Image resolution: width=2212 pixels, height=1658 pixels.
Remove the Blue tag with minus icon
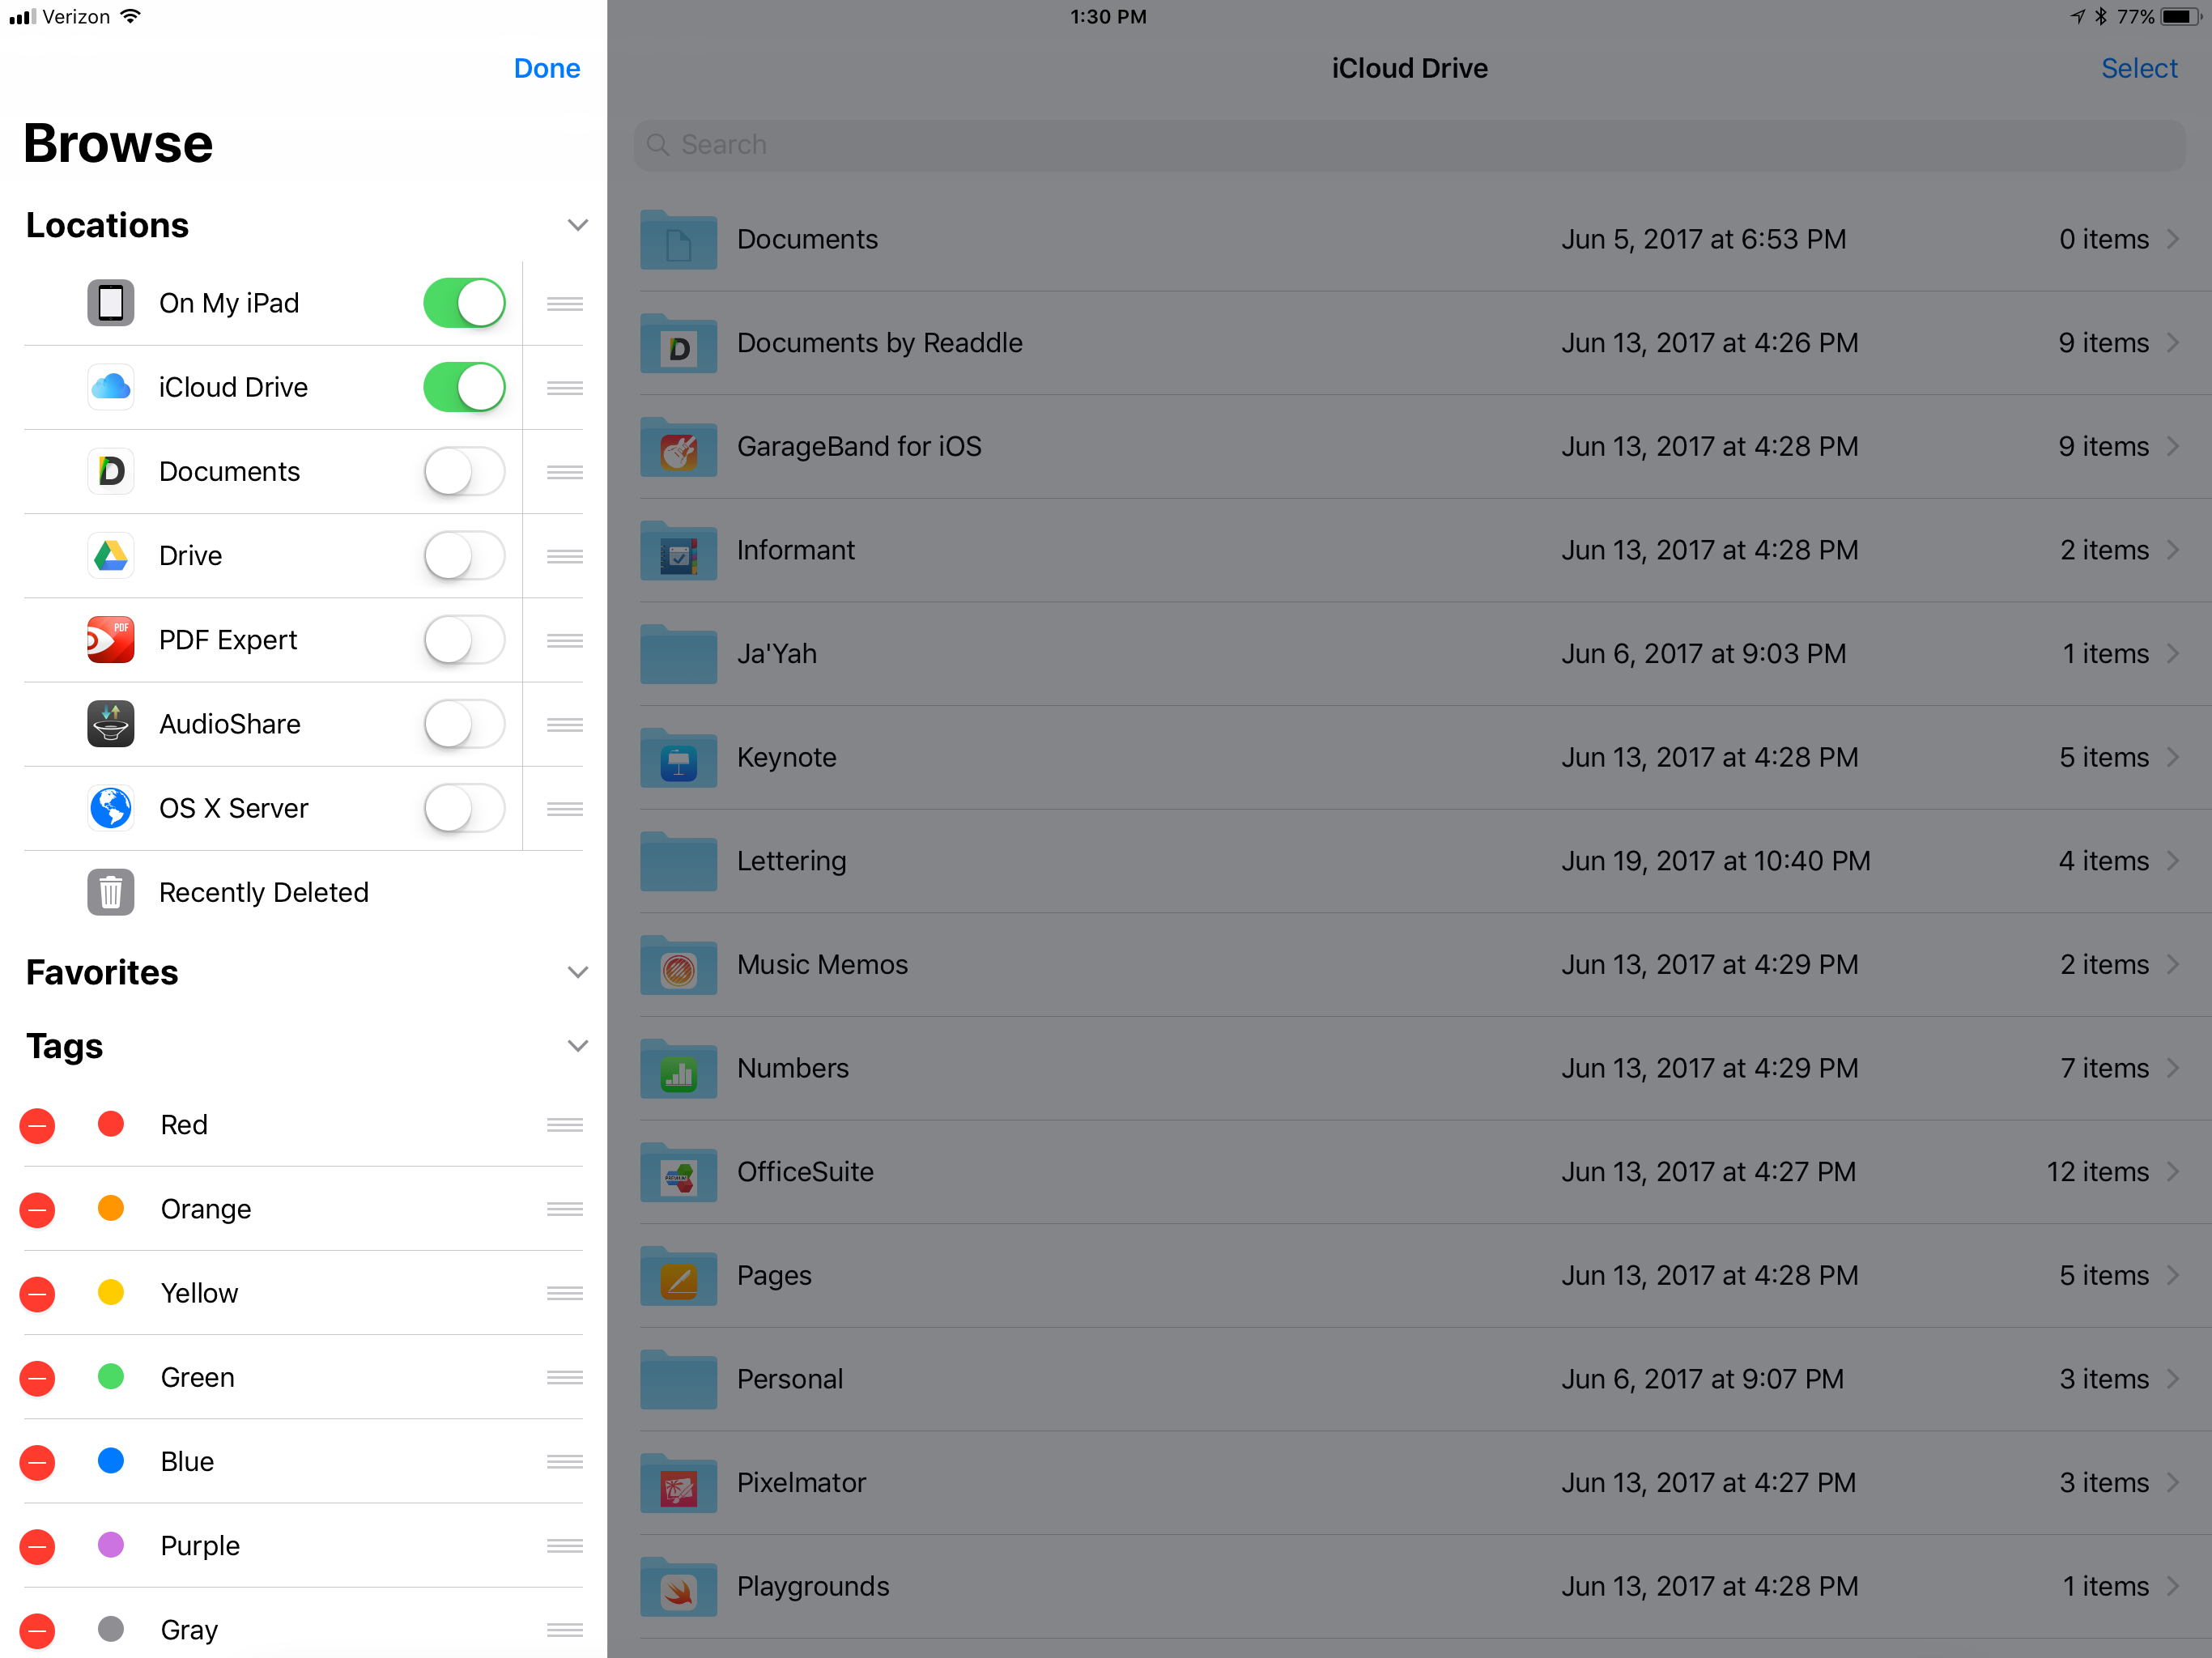tap(38, 1462)
